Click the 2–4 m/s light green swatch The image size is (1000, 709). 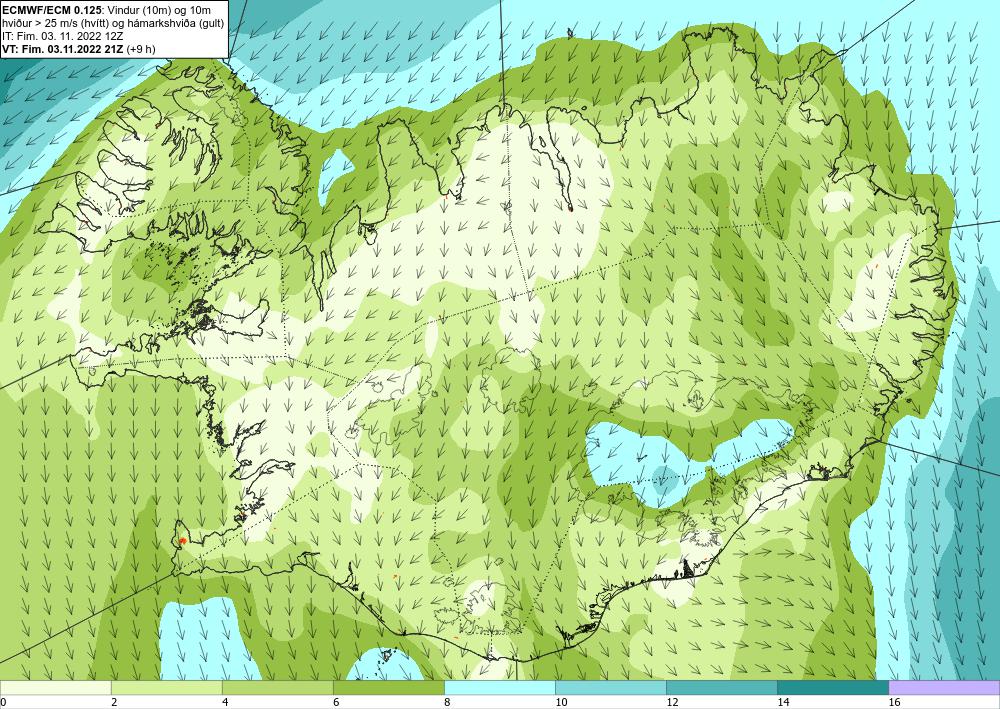pyautogui.click(x=166, y=688)
